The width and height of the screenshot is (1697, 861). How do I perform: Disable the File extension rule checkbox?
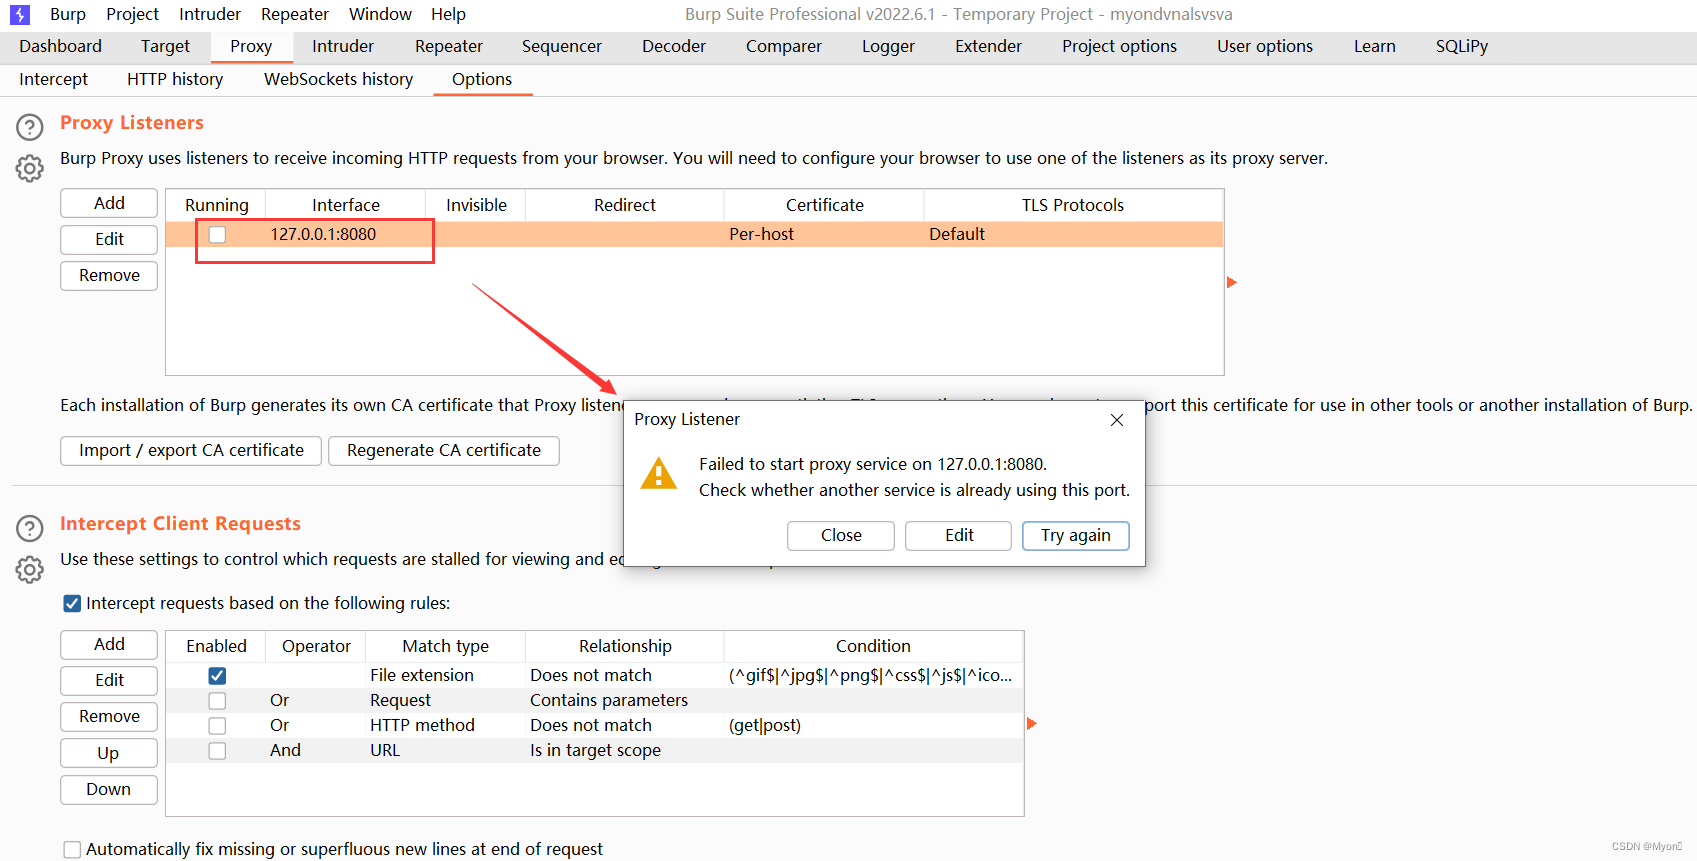(217, 676)
